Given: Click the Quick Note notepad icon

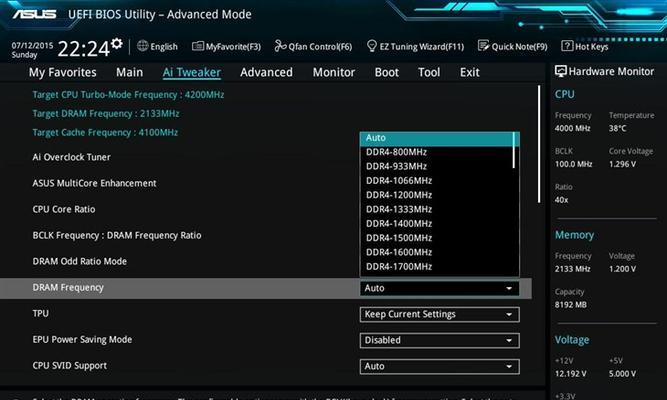Looking at the screenshot, I should pos(484,46).
